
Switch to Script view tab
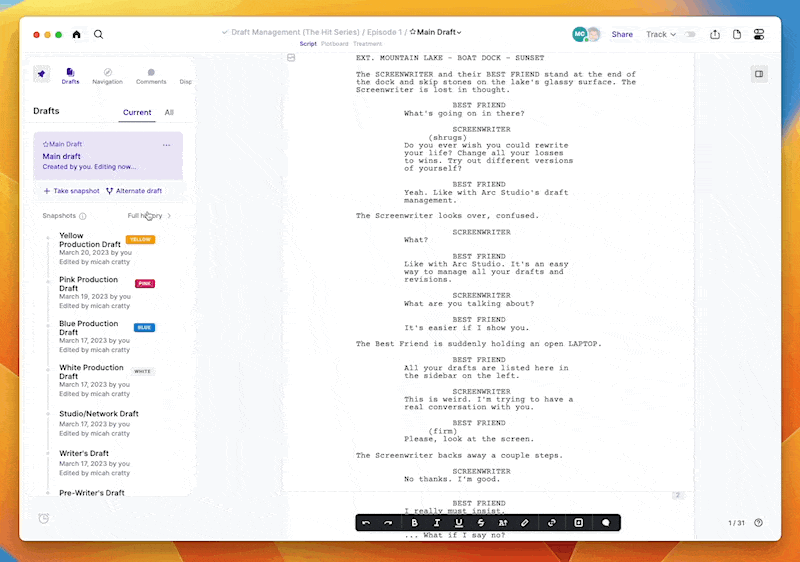click(x=308, y=44)
